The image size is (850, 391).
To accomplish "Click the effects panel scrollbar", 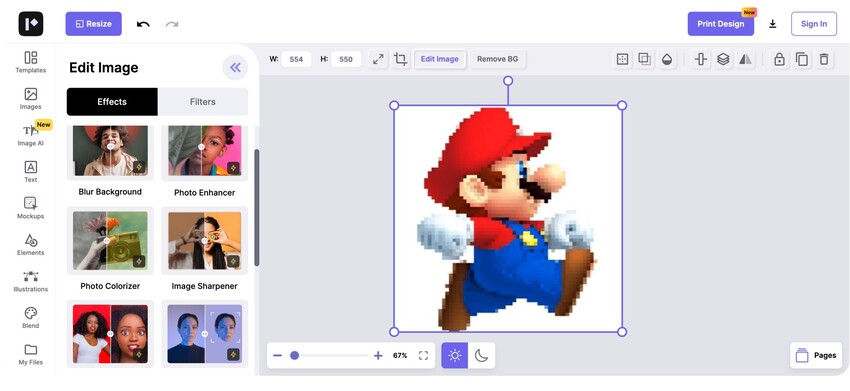I will click(x=256, y=208).
